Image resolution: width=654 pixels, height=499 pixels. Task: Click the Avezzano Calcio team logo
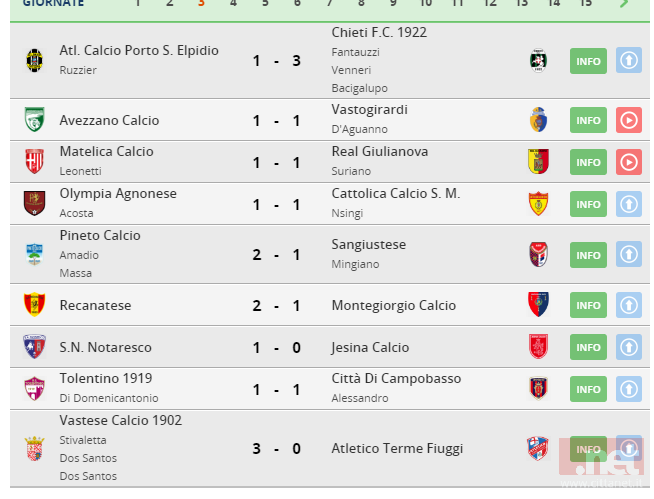(x=35, y=120)
